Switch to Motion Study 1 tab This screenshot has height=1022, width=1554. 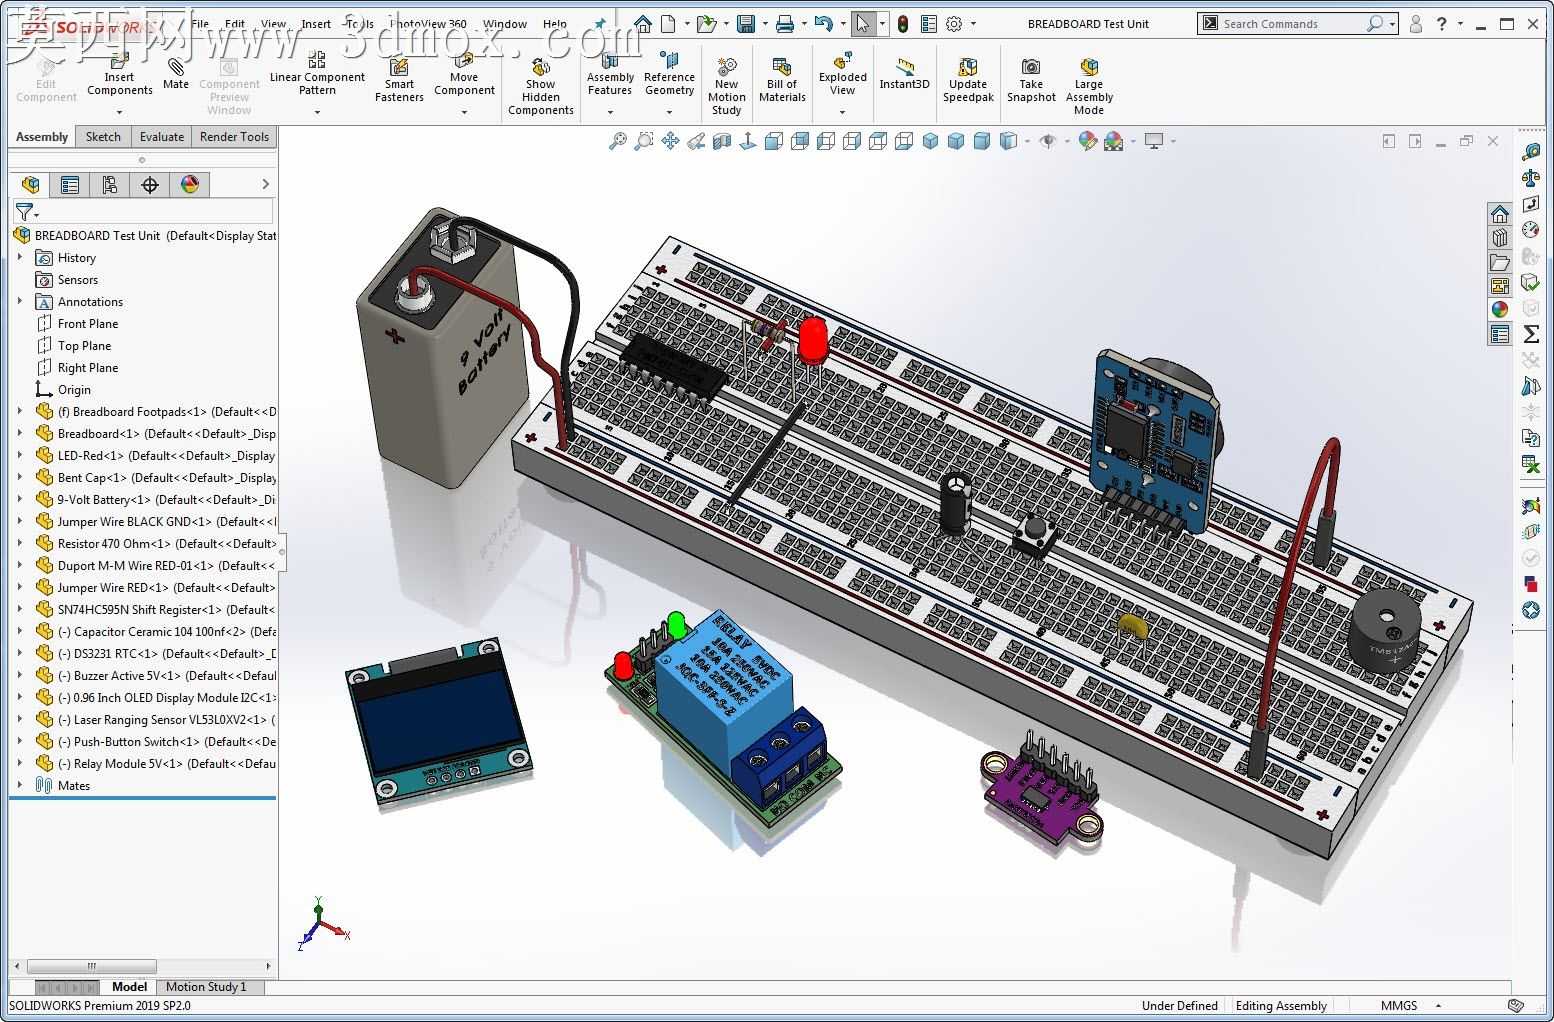pyautogui.click(x=206, y=987)
